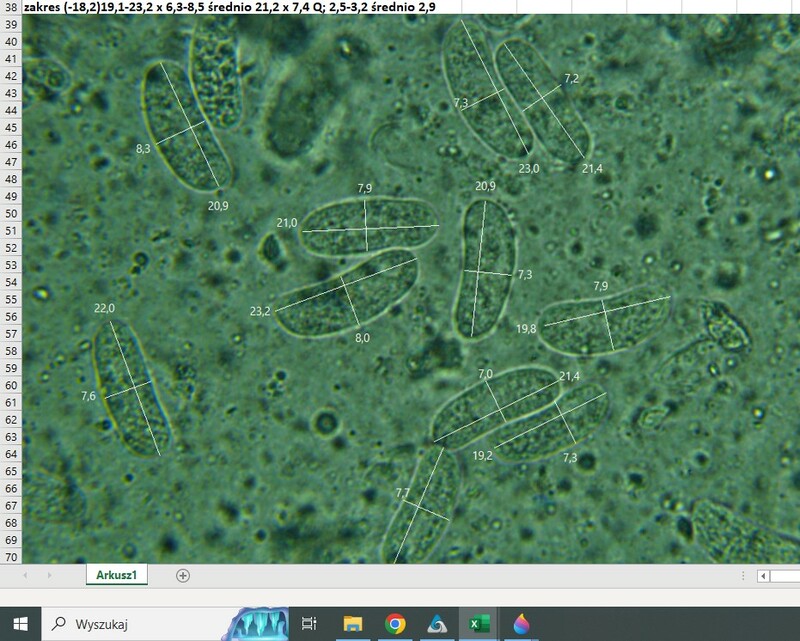Select the row 70 header
800x641 pixels.
tap(11, 557)
